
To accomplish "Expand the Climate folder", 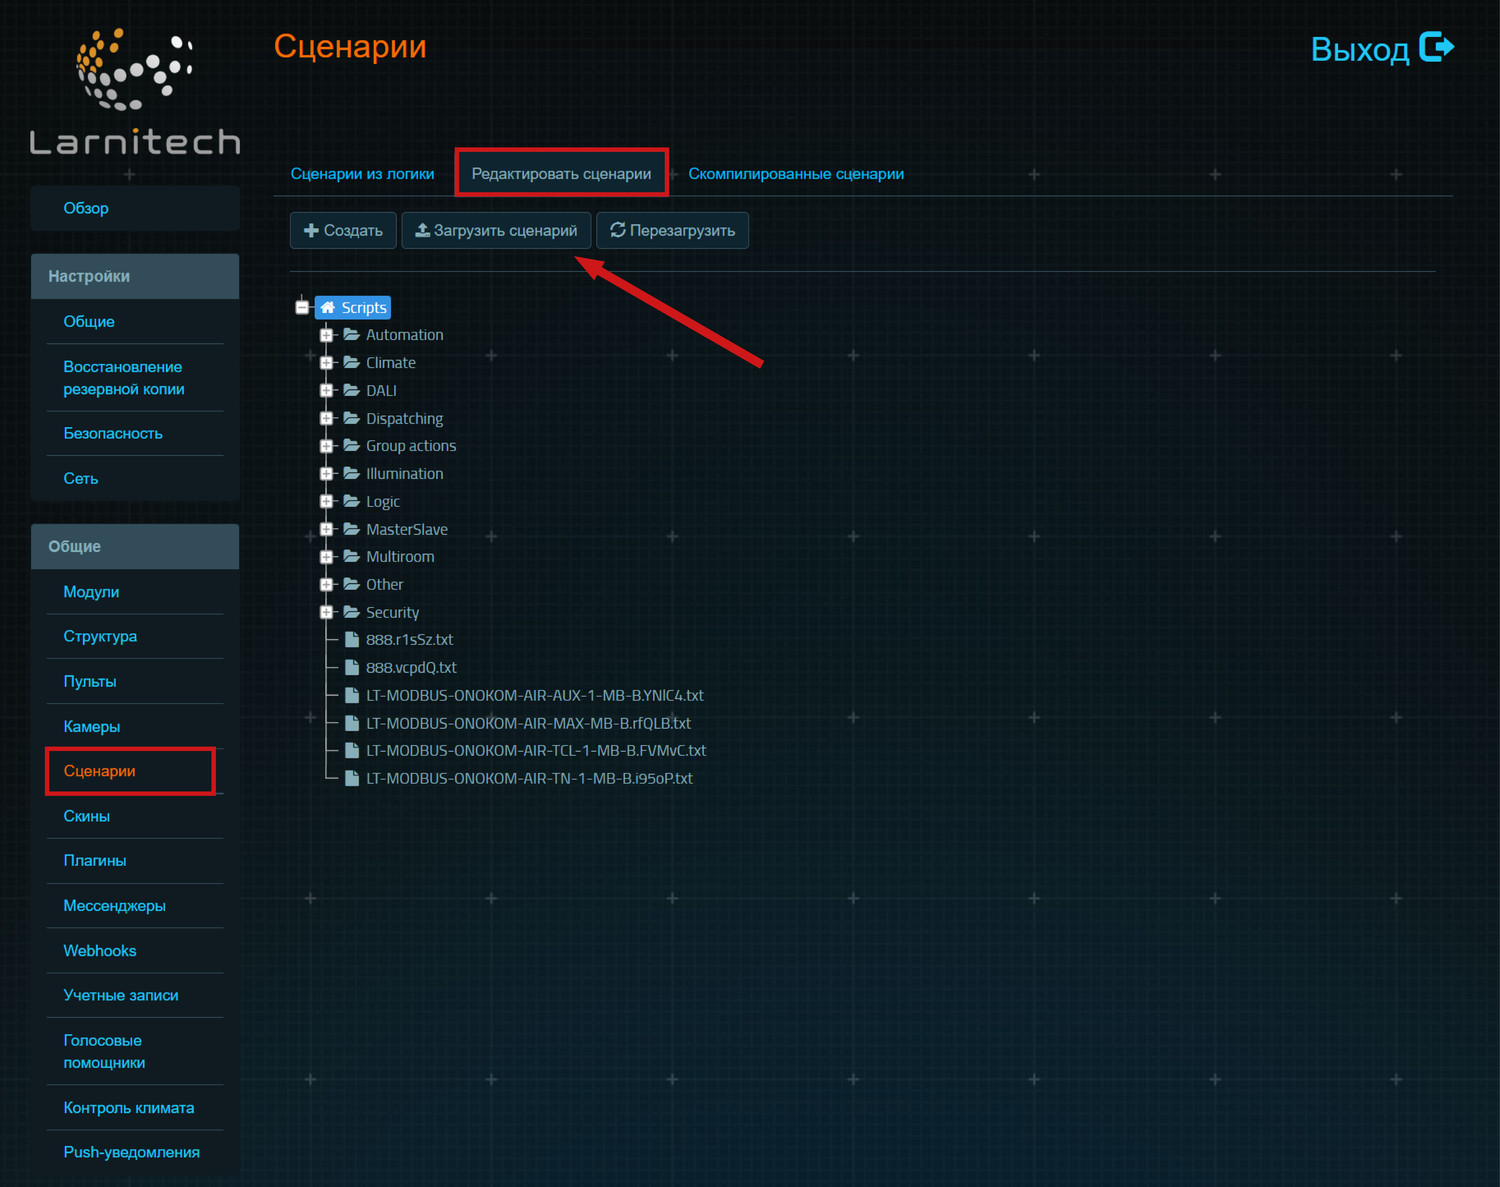I will point(326,363).
